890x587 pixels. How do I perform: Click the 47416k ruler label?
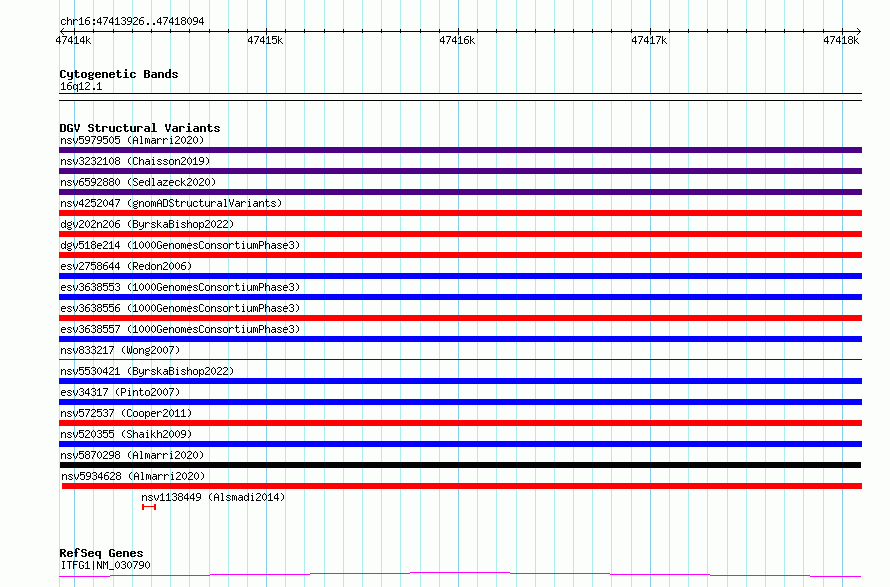tap(457, 40)
